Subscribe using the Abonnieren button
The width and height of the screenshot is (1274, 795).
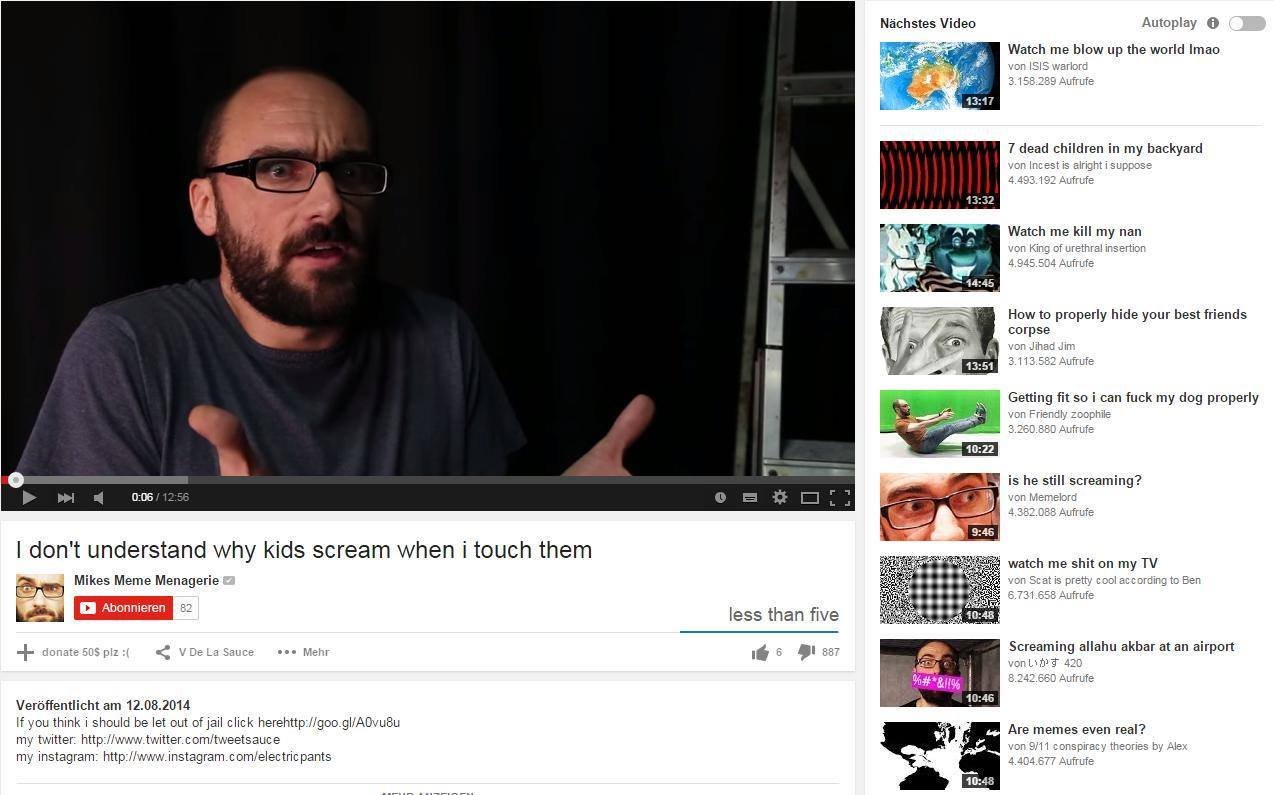pos(123,608)
